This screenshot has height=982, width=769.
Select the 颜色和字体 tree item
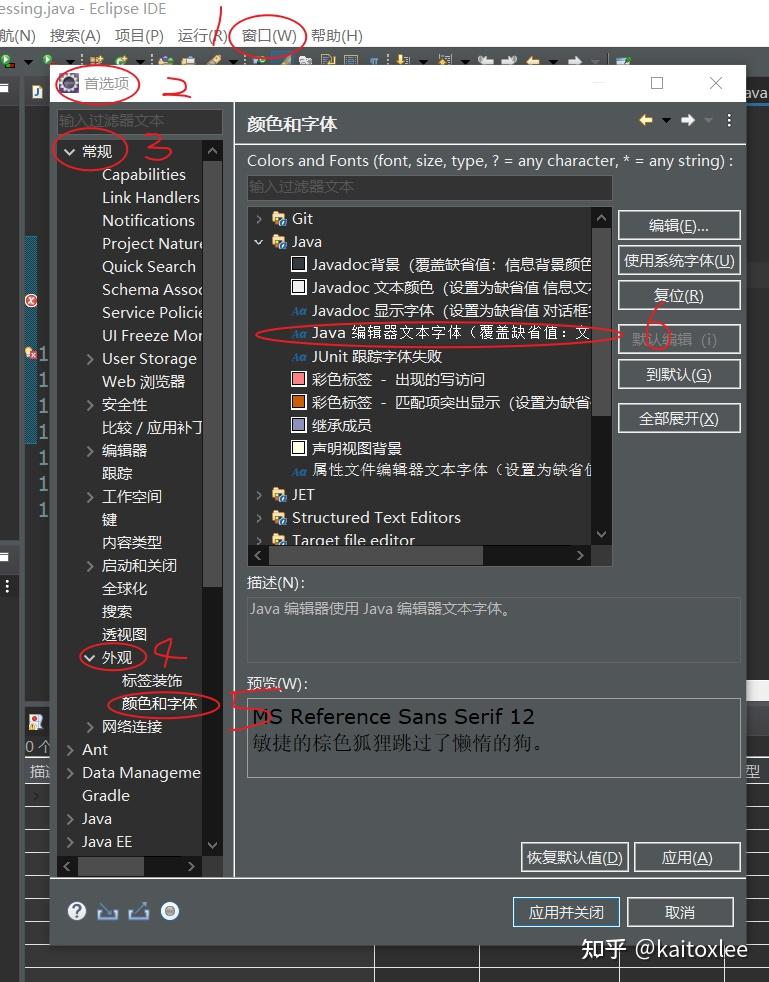coord(159,703)
